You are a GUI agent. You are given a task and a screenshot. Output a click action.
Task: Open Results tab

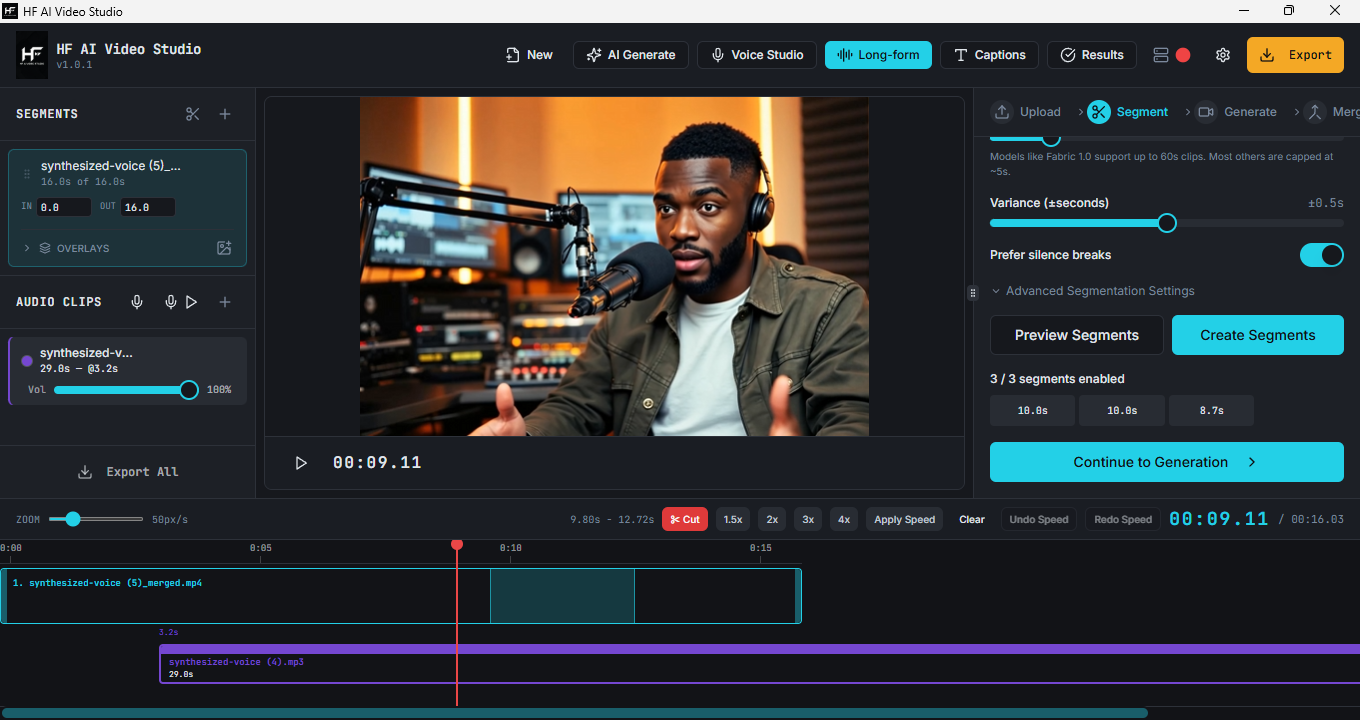pyautogui.click(x=1092, y=55)
